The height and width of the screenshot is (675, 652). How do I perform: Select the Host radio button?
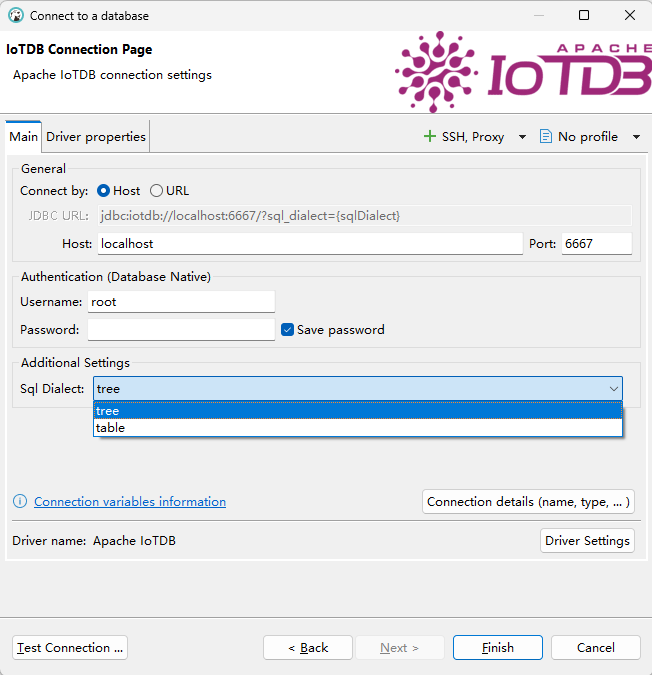point(104,191)
